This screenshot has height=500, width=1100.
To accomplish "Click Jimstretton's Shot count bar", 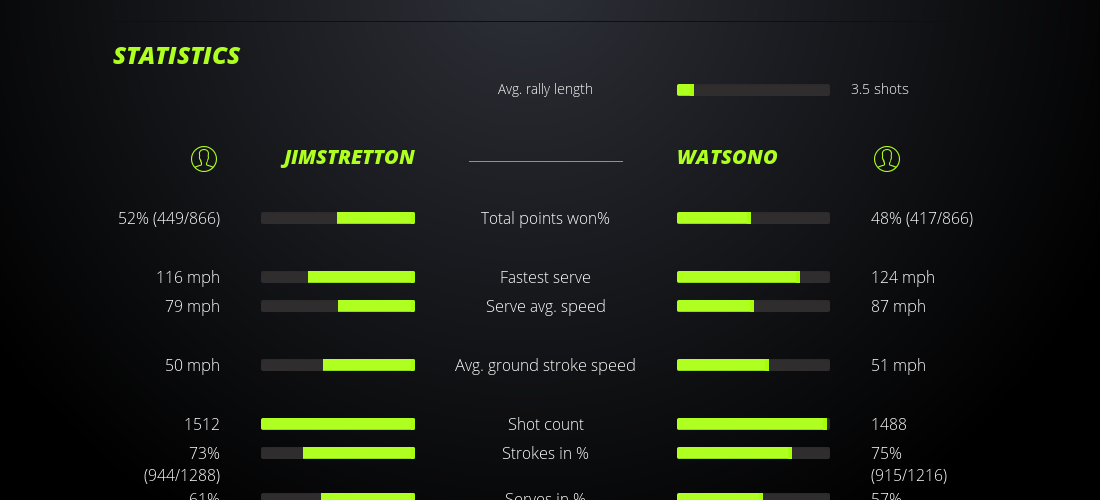I will click(x=338, y=424).
